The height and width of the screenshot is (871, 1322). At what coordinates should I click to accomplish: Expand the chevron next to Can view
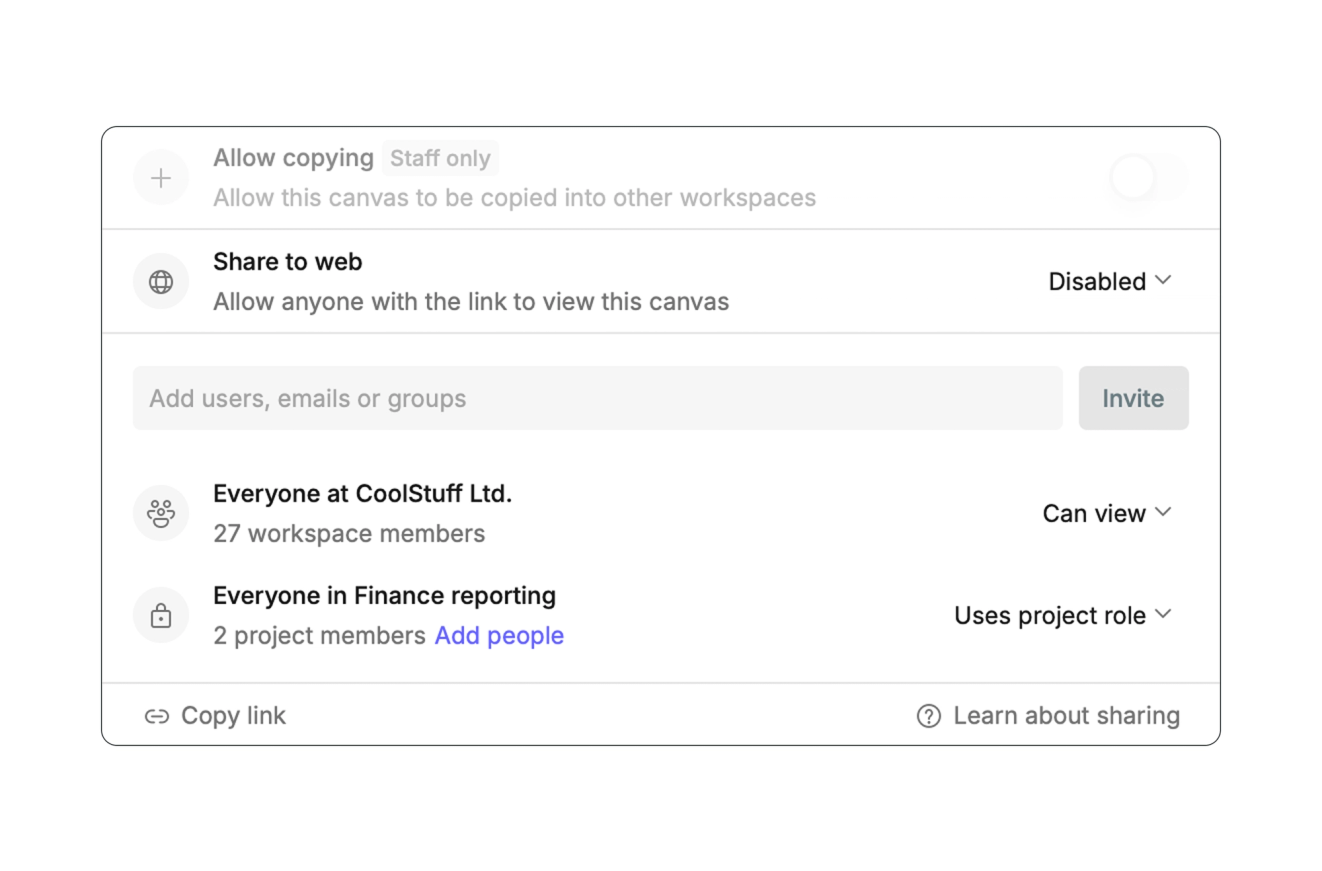pyautogui.click(x=1163, y=511)
